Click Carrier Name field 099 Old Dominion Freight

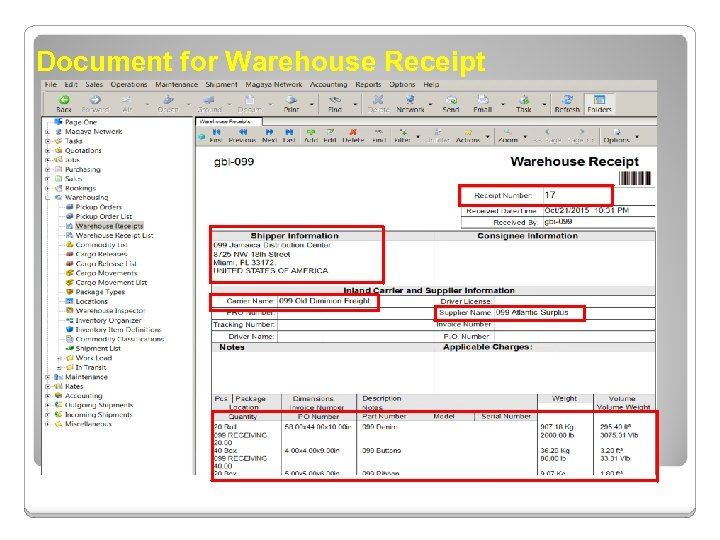point(324,301)
